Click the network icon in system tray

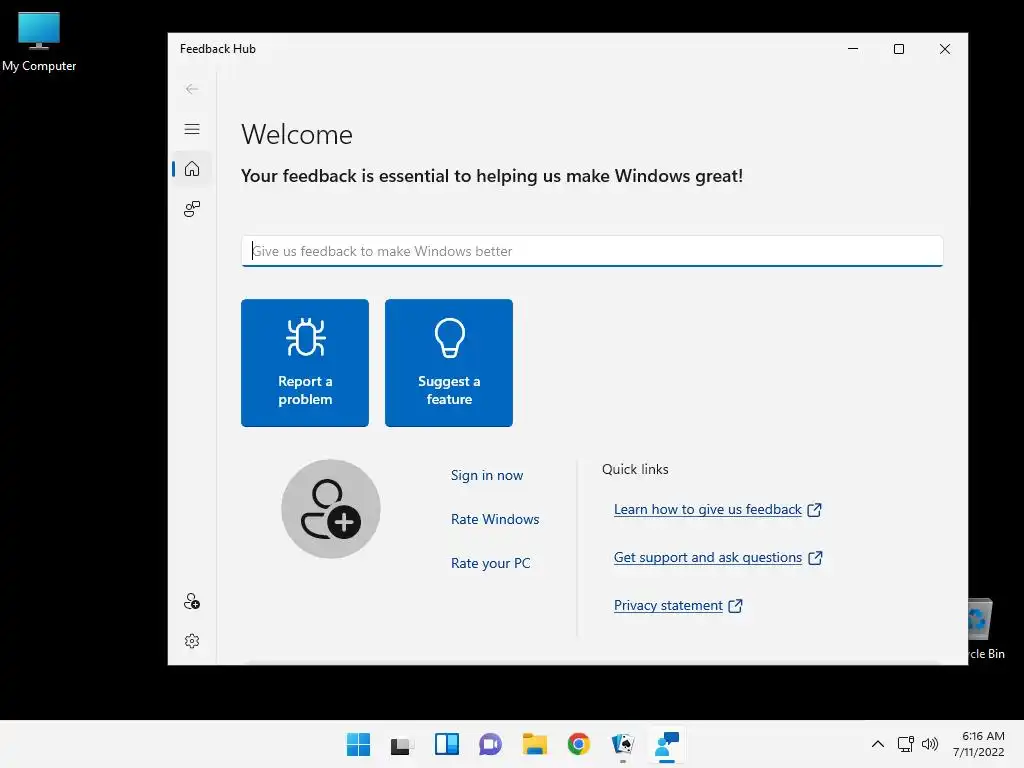[x=905, y=744]
